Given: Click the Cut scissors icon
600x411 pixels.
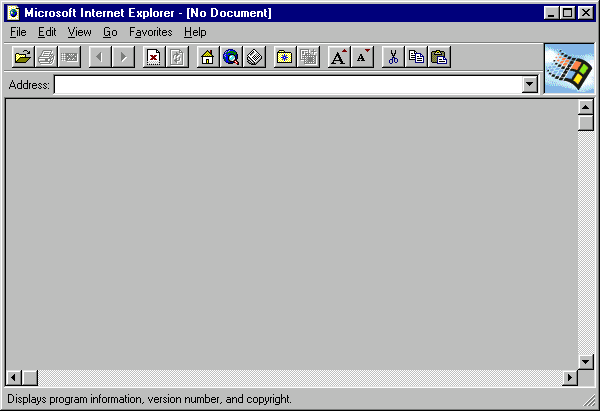Looking at the screenshot, I should 393,57.
